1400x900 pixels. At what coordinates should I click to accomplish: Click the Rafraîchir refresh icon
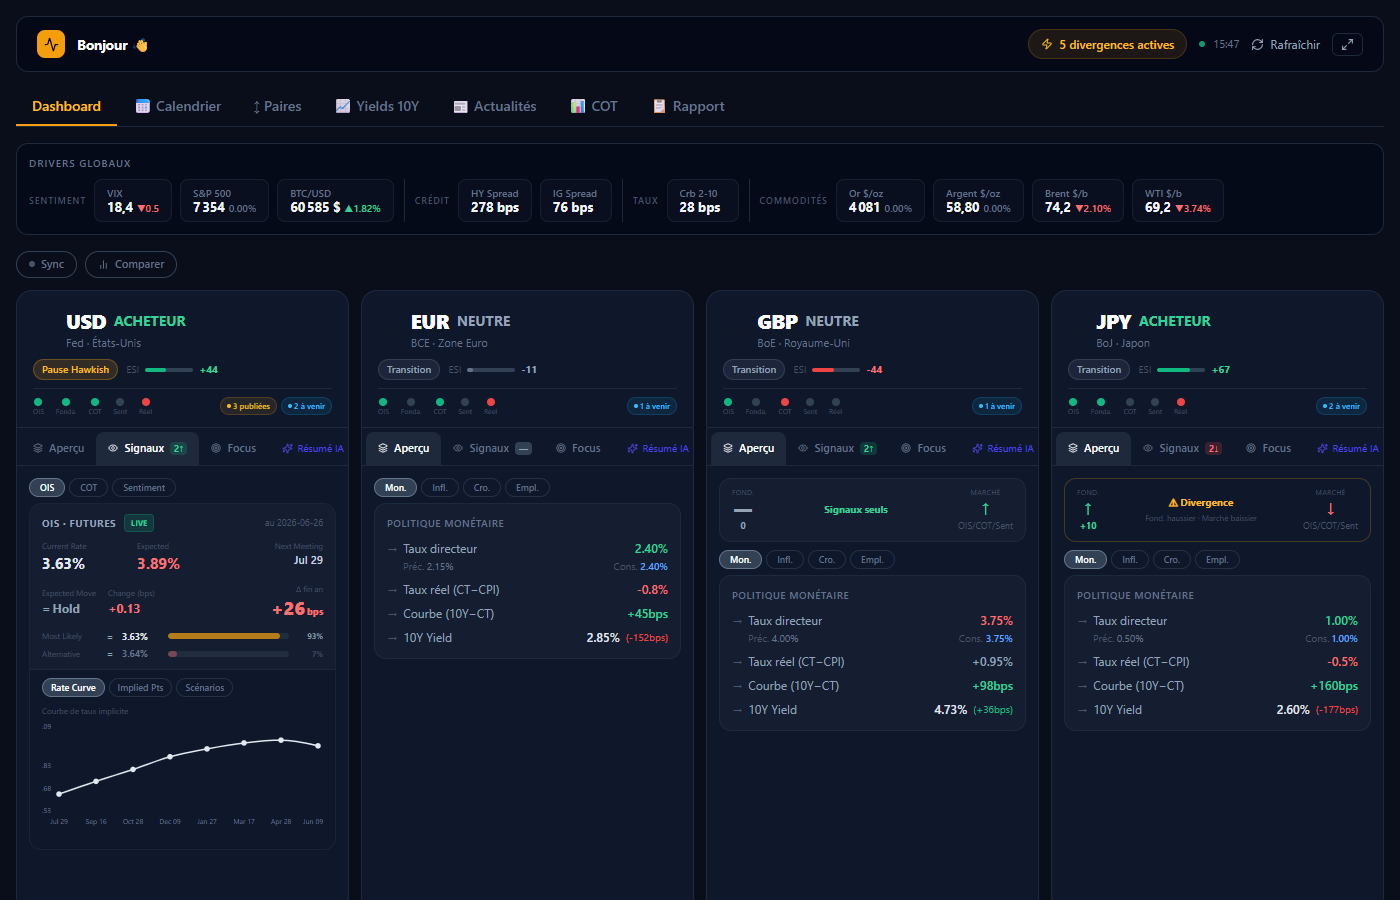click(1258, 45)
